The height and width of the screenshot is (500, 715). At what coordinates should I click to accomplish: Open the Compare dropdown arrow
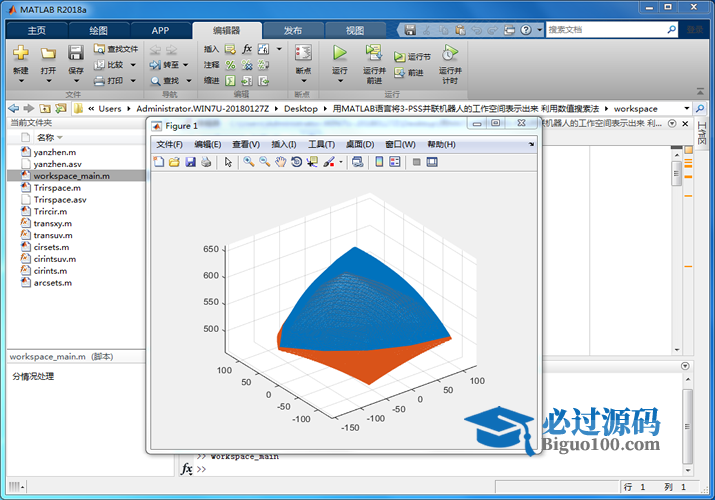[133, 65]
